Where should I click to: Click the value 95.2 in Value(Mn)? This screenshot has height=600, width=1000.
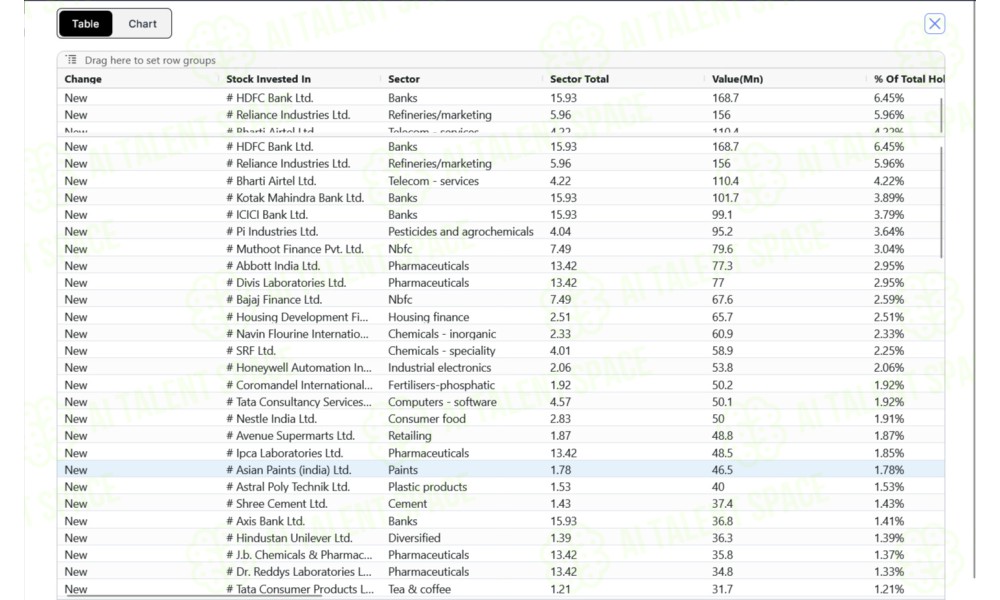pos(722,231)
